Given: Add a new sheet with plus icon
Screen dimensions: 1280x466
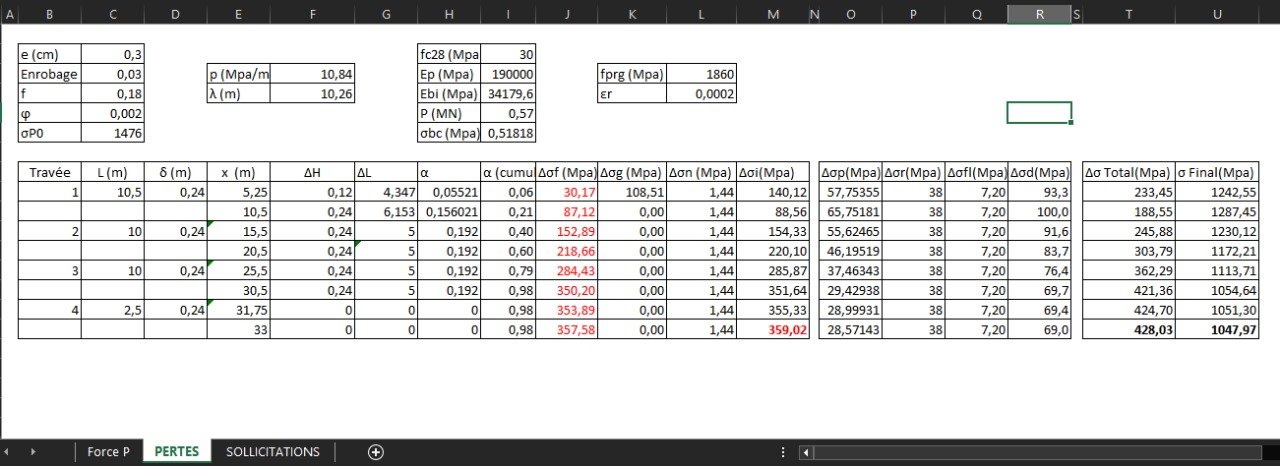Looking at the screenshot, I should pyautogui.click(x=376, y=452).
